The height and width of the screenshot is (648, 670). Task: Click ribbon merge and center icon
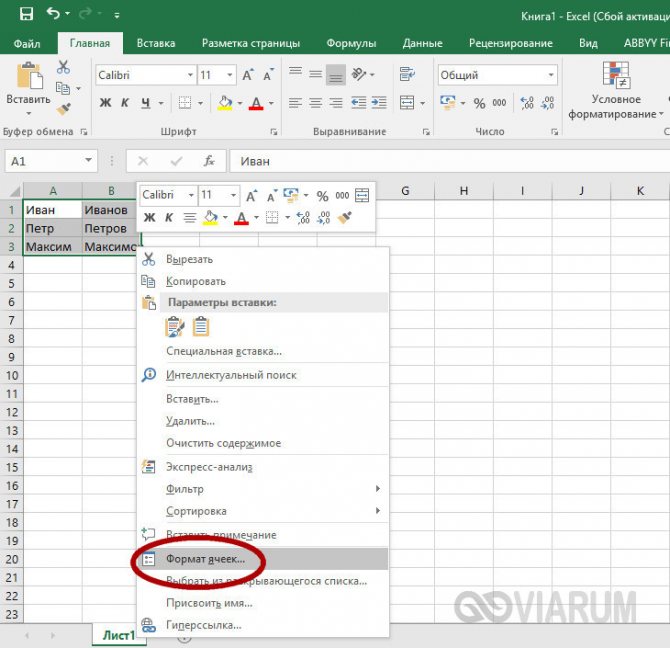tap(407, 103)
